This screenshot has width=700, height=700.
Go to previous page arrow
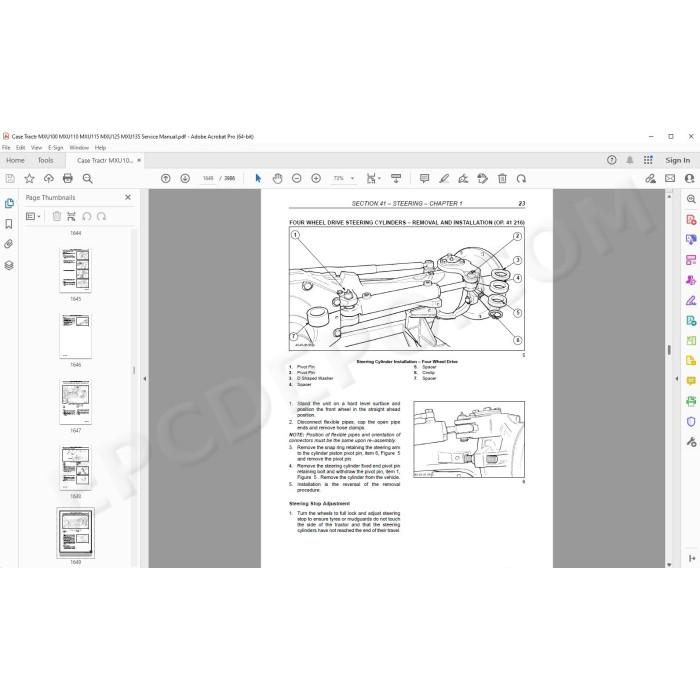pyautogui.click(x=166, y=179)
